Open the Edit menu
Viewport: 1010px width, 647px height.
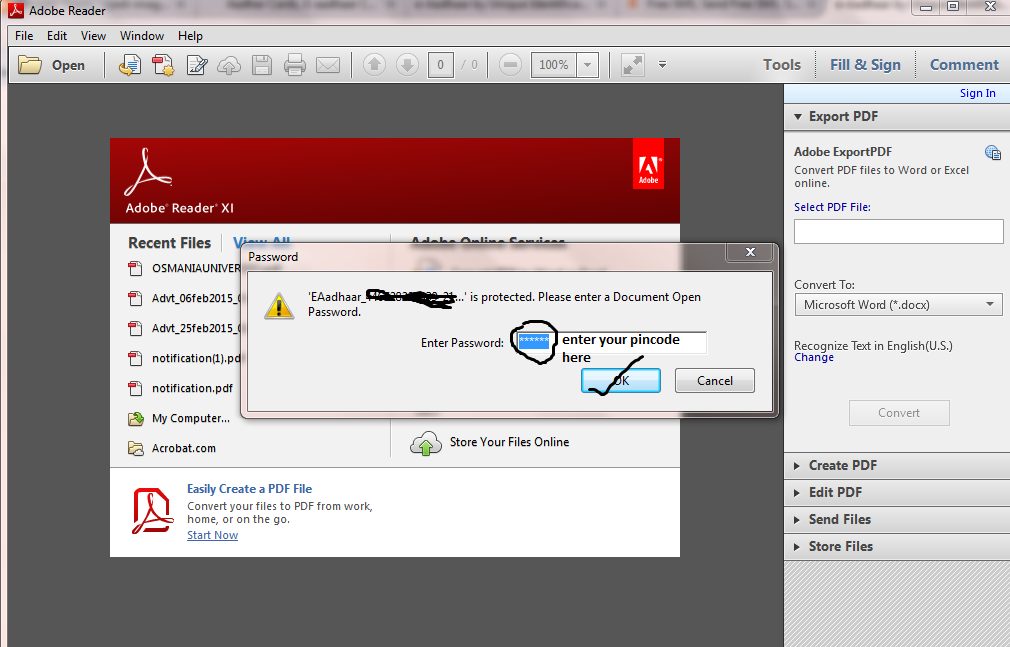point(57,36)
